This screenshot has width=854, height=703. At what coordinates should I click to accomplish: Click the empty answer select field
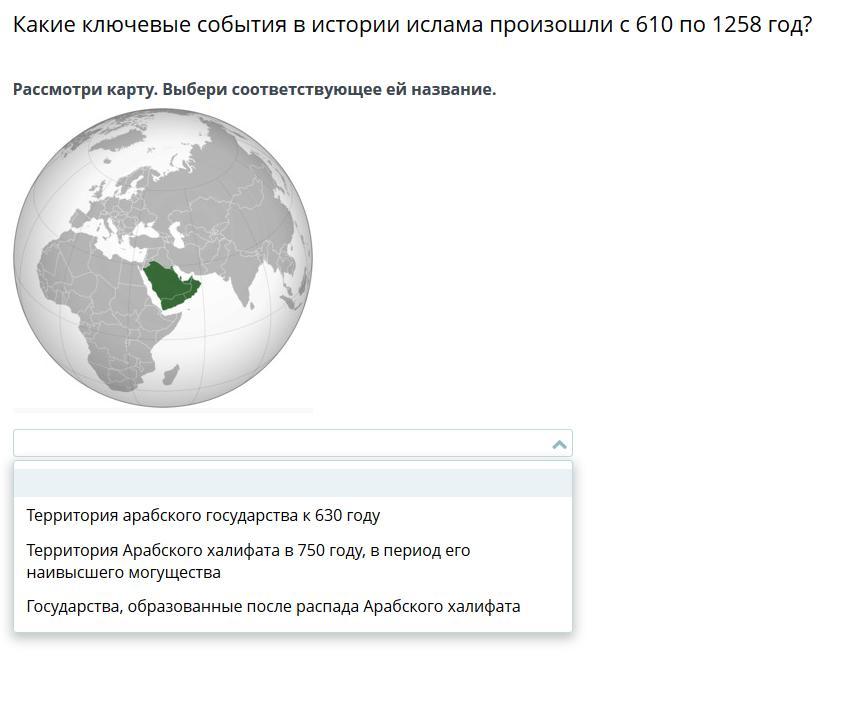click(292, 443)
